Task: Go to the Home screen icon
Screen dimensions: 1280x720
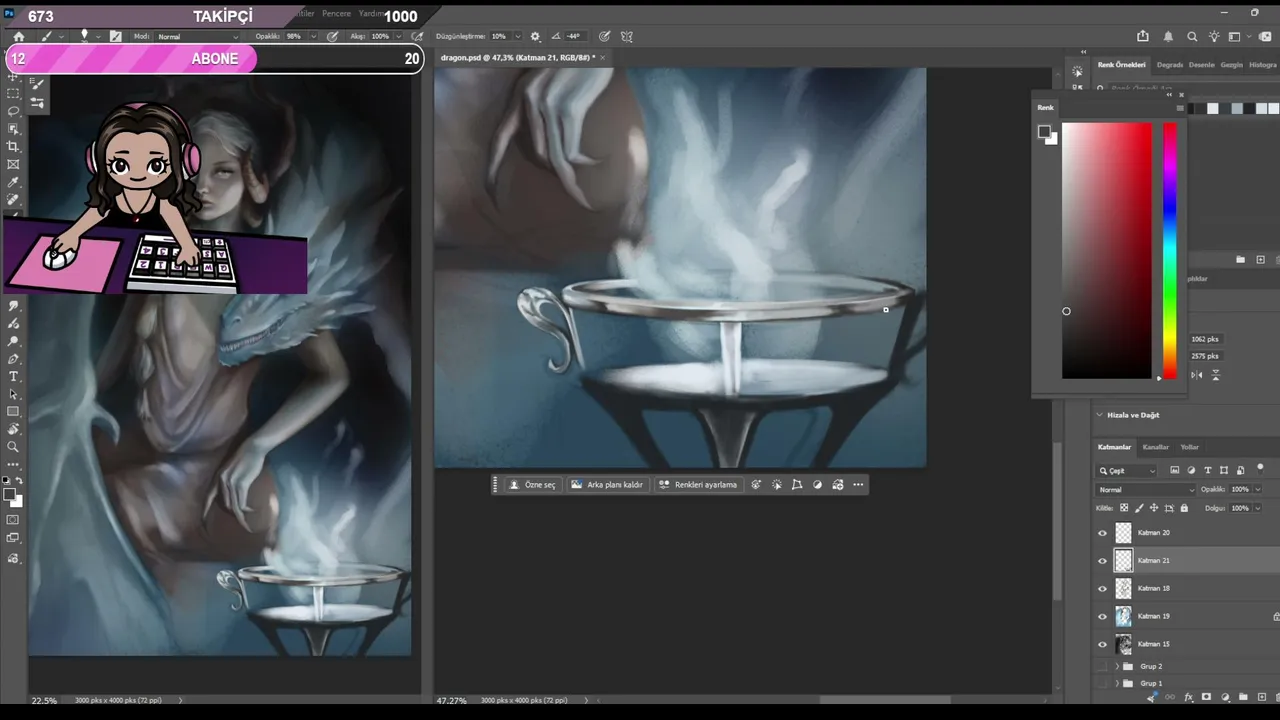Action: click(18, 37)
